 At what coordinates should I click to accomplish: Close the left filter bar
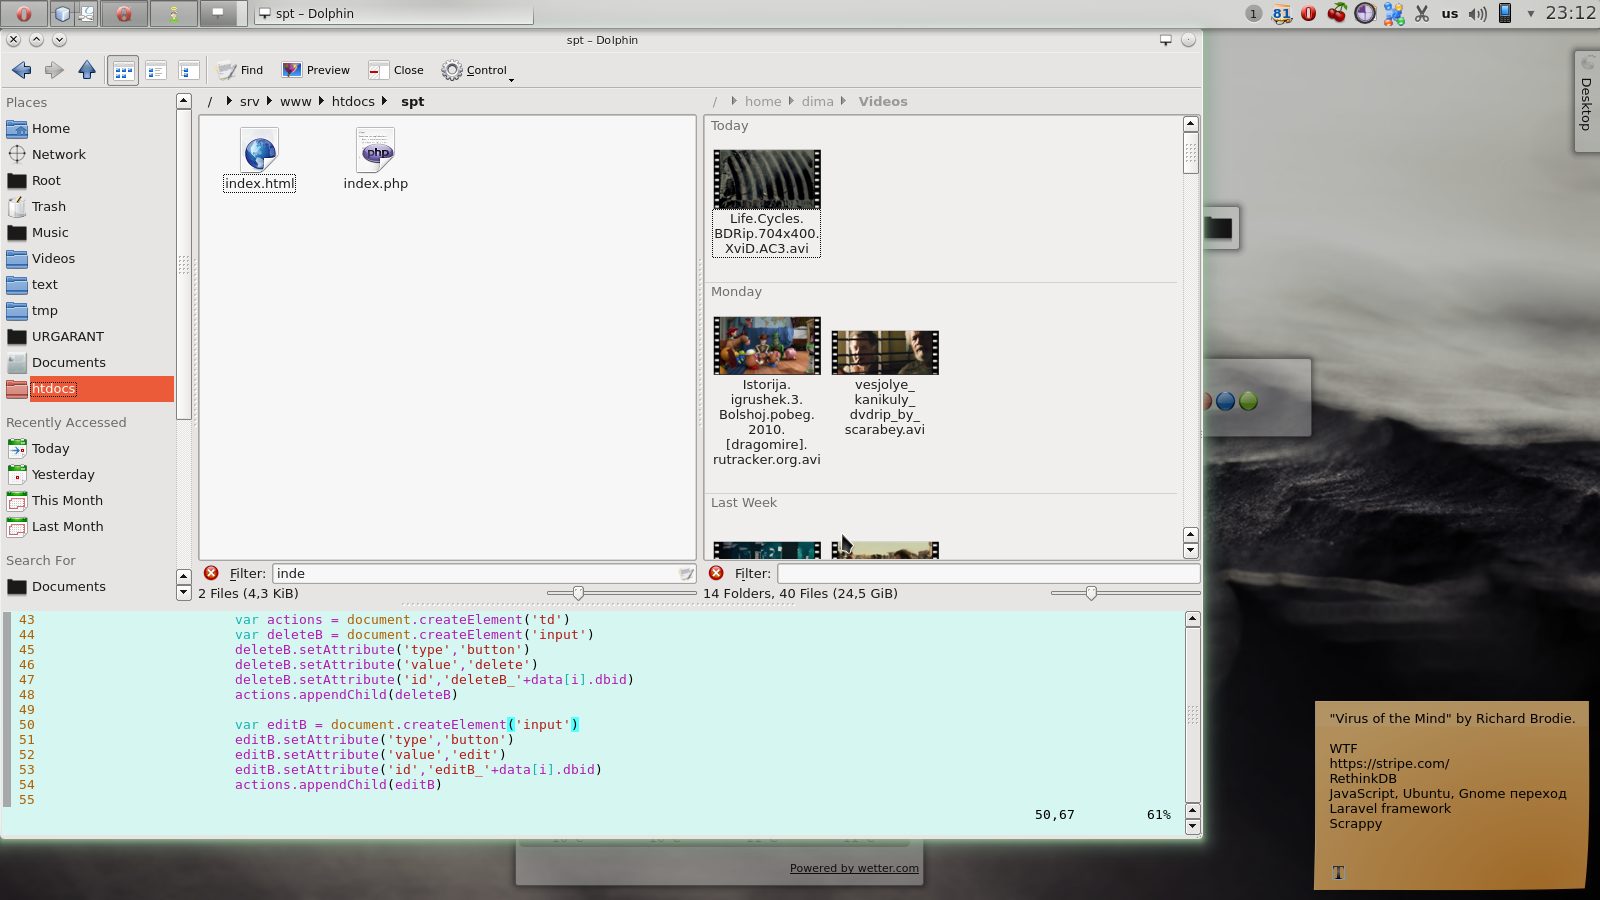[211, 573]
